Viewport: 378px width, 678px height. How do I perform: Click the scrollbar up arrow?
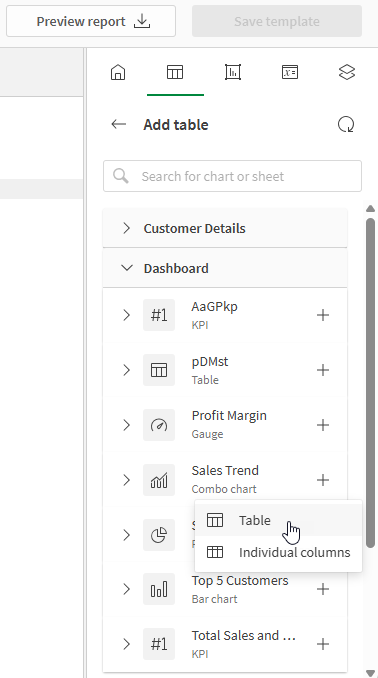point(370,209)
